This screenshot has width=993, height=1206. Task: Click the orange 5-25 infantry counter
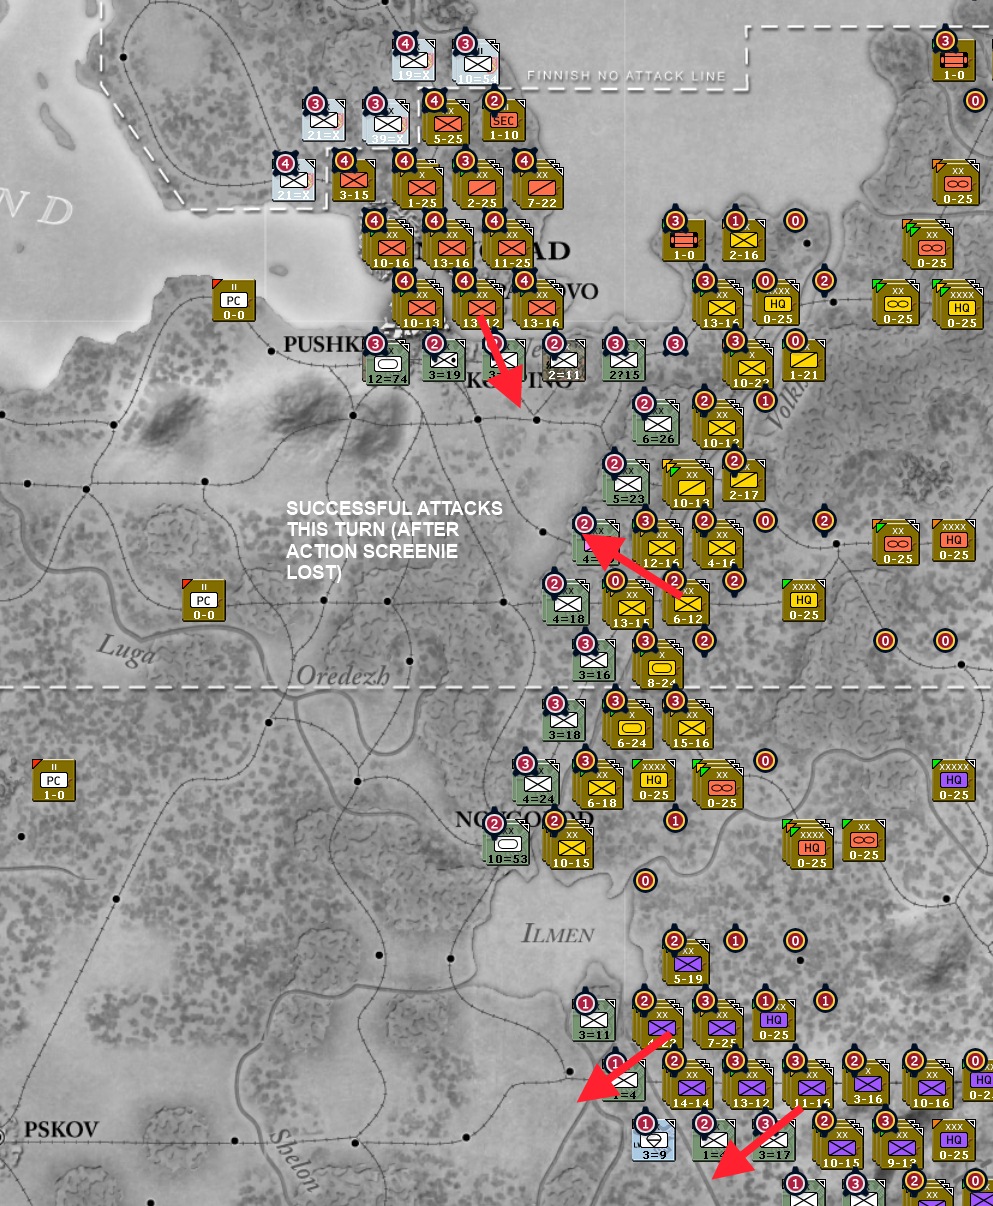click(x=447, y=123)
